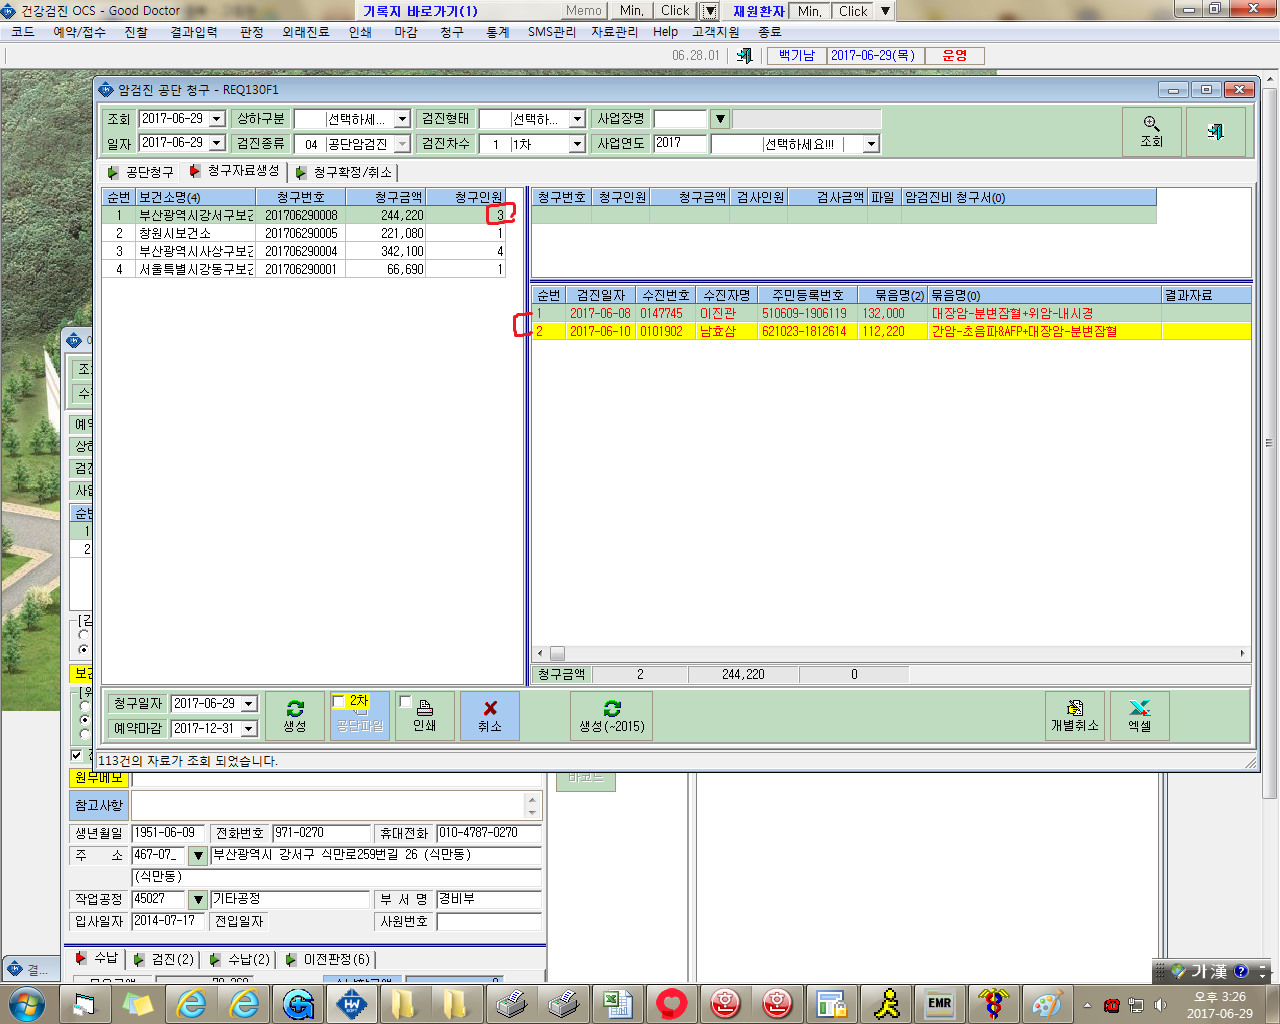Open the 청구 menu in the menu bar
The image size is (1280, 1024).
pyautogui.click(x=452, y=32)
